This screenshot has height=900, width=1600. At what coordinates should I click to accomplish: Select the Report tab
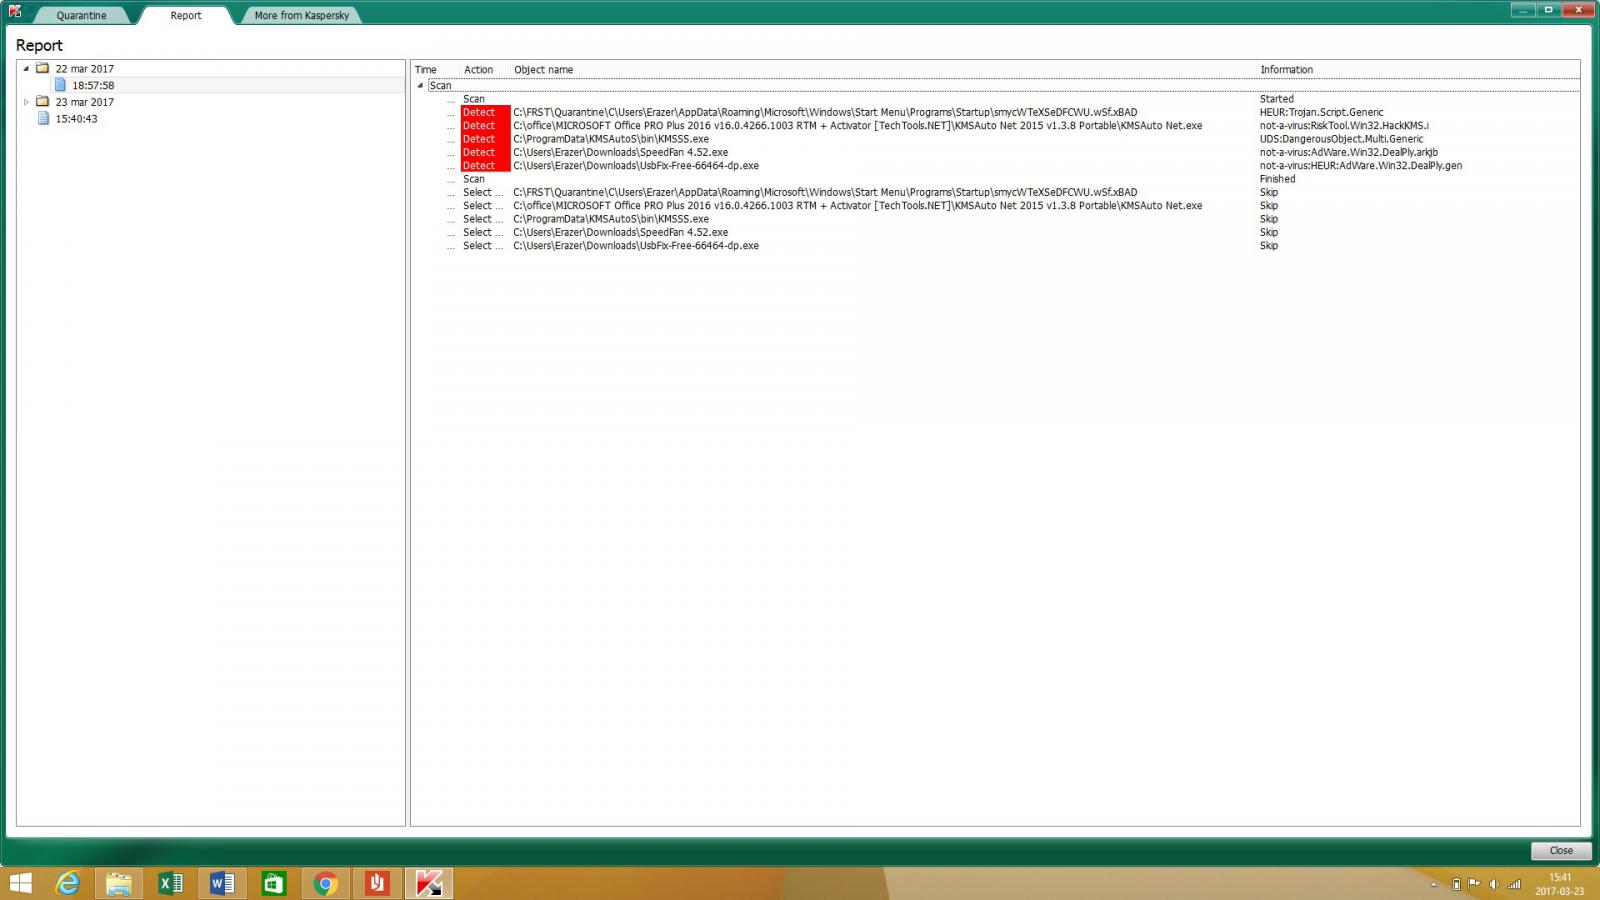186,15
